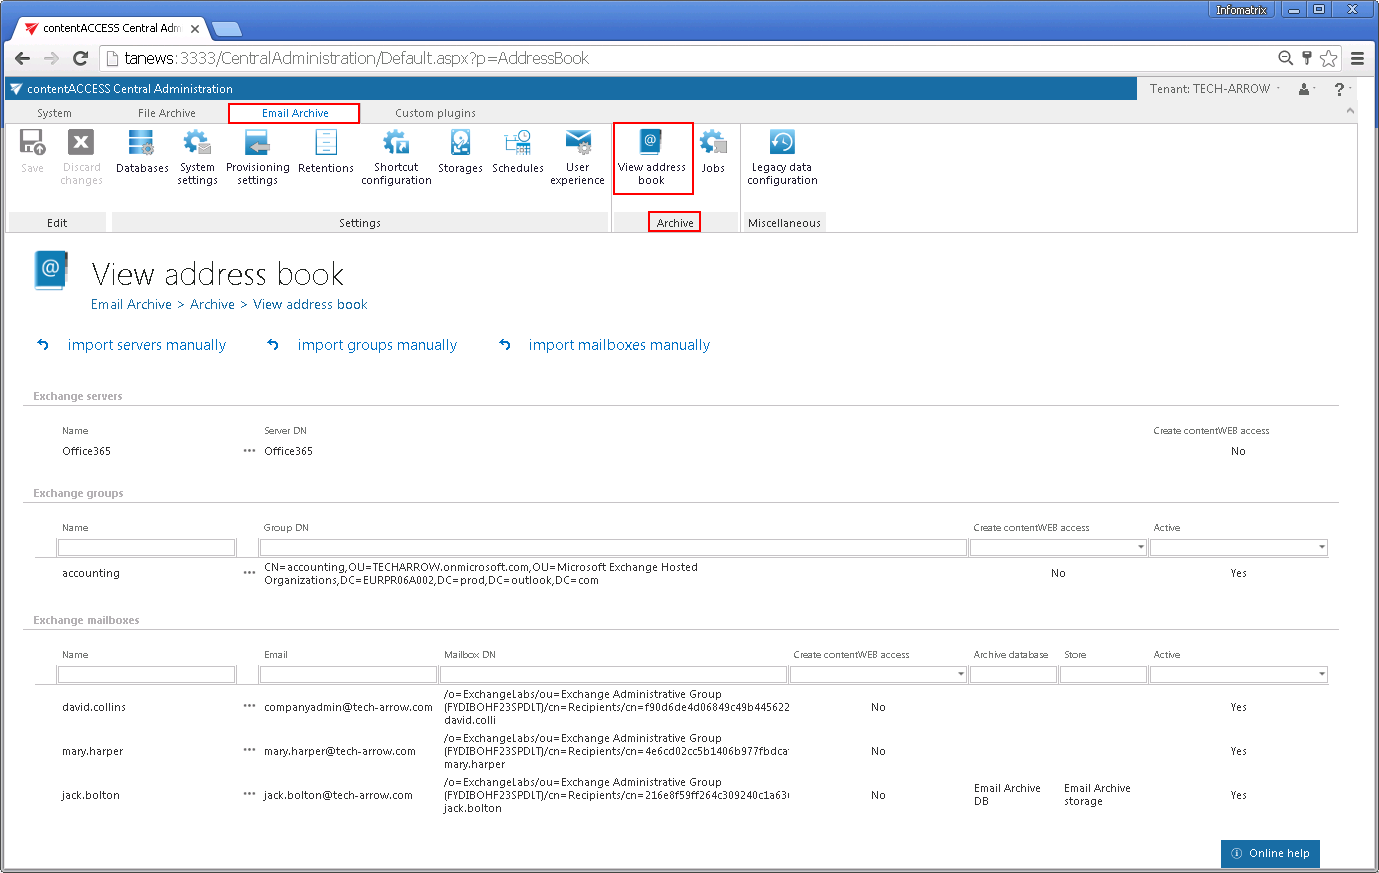This screenshot has height=873, width=1379.
Task: Select Email Archive DB cell for jack.bolton
Action: click(x=1007, y=795)
